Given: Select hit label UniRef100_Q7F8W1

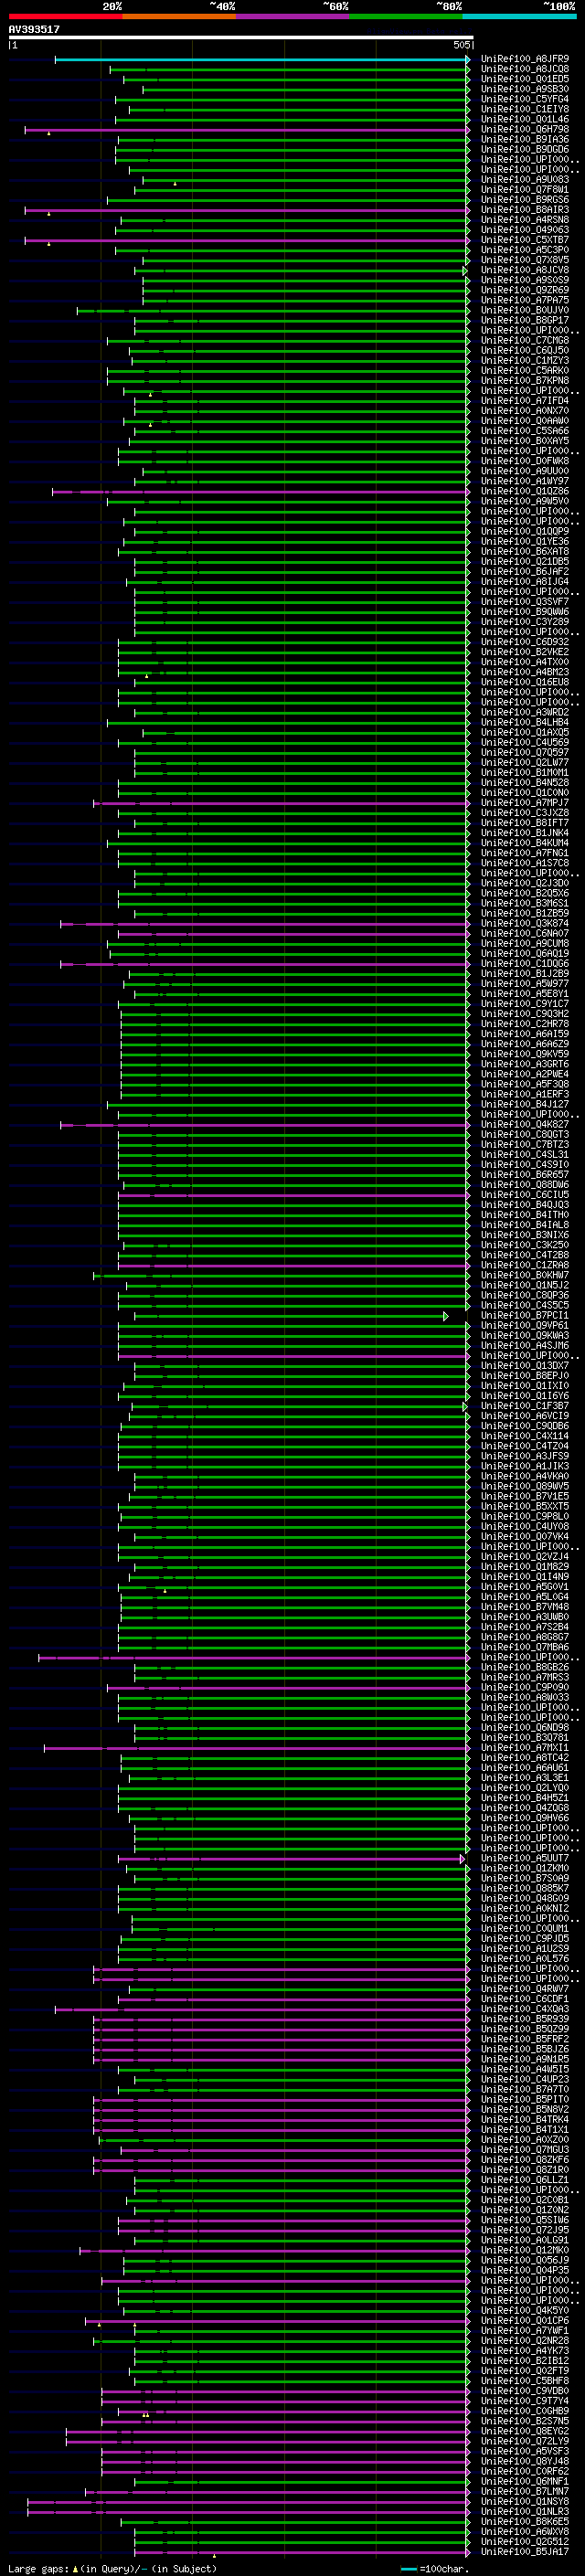Looking at the screenshot, I should pyautogui.click(x=525, y=190).
